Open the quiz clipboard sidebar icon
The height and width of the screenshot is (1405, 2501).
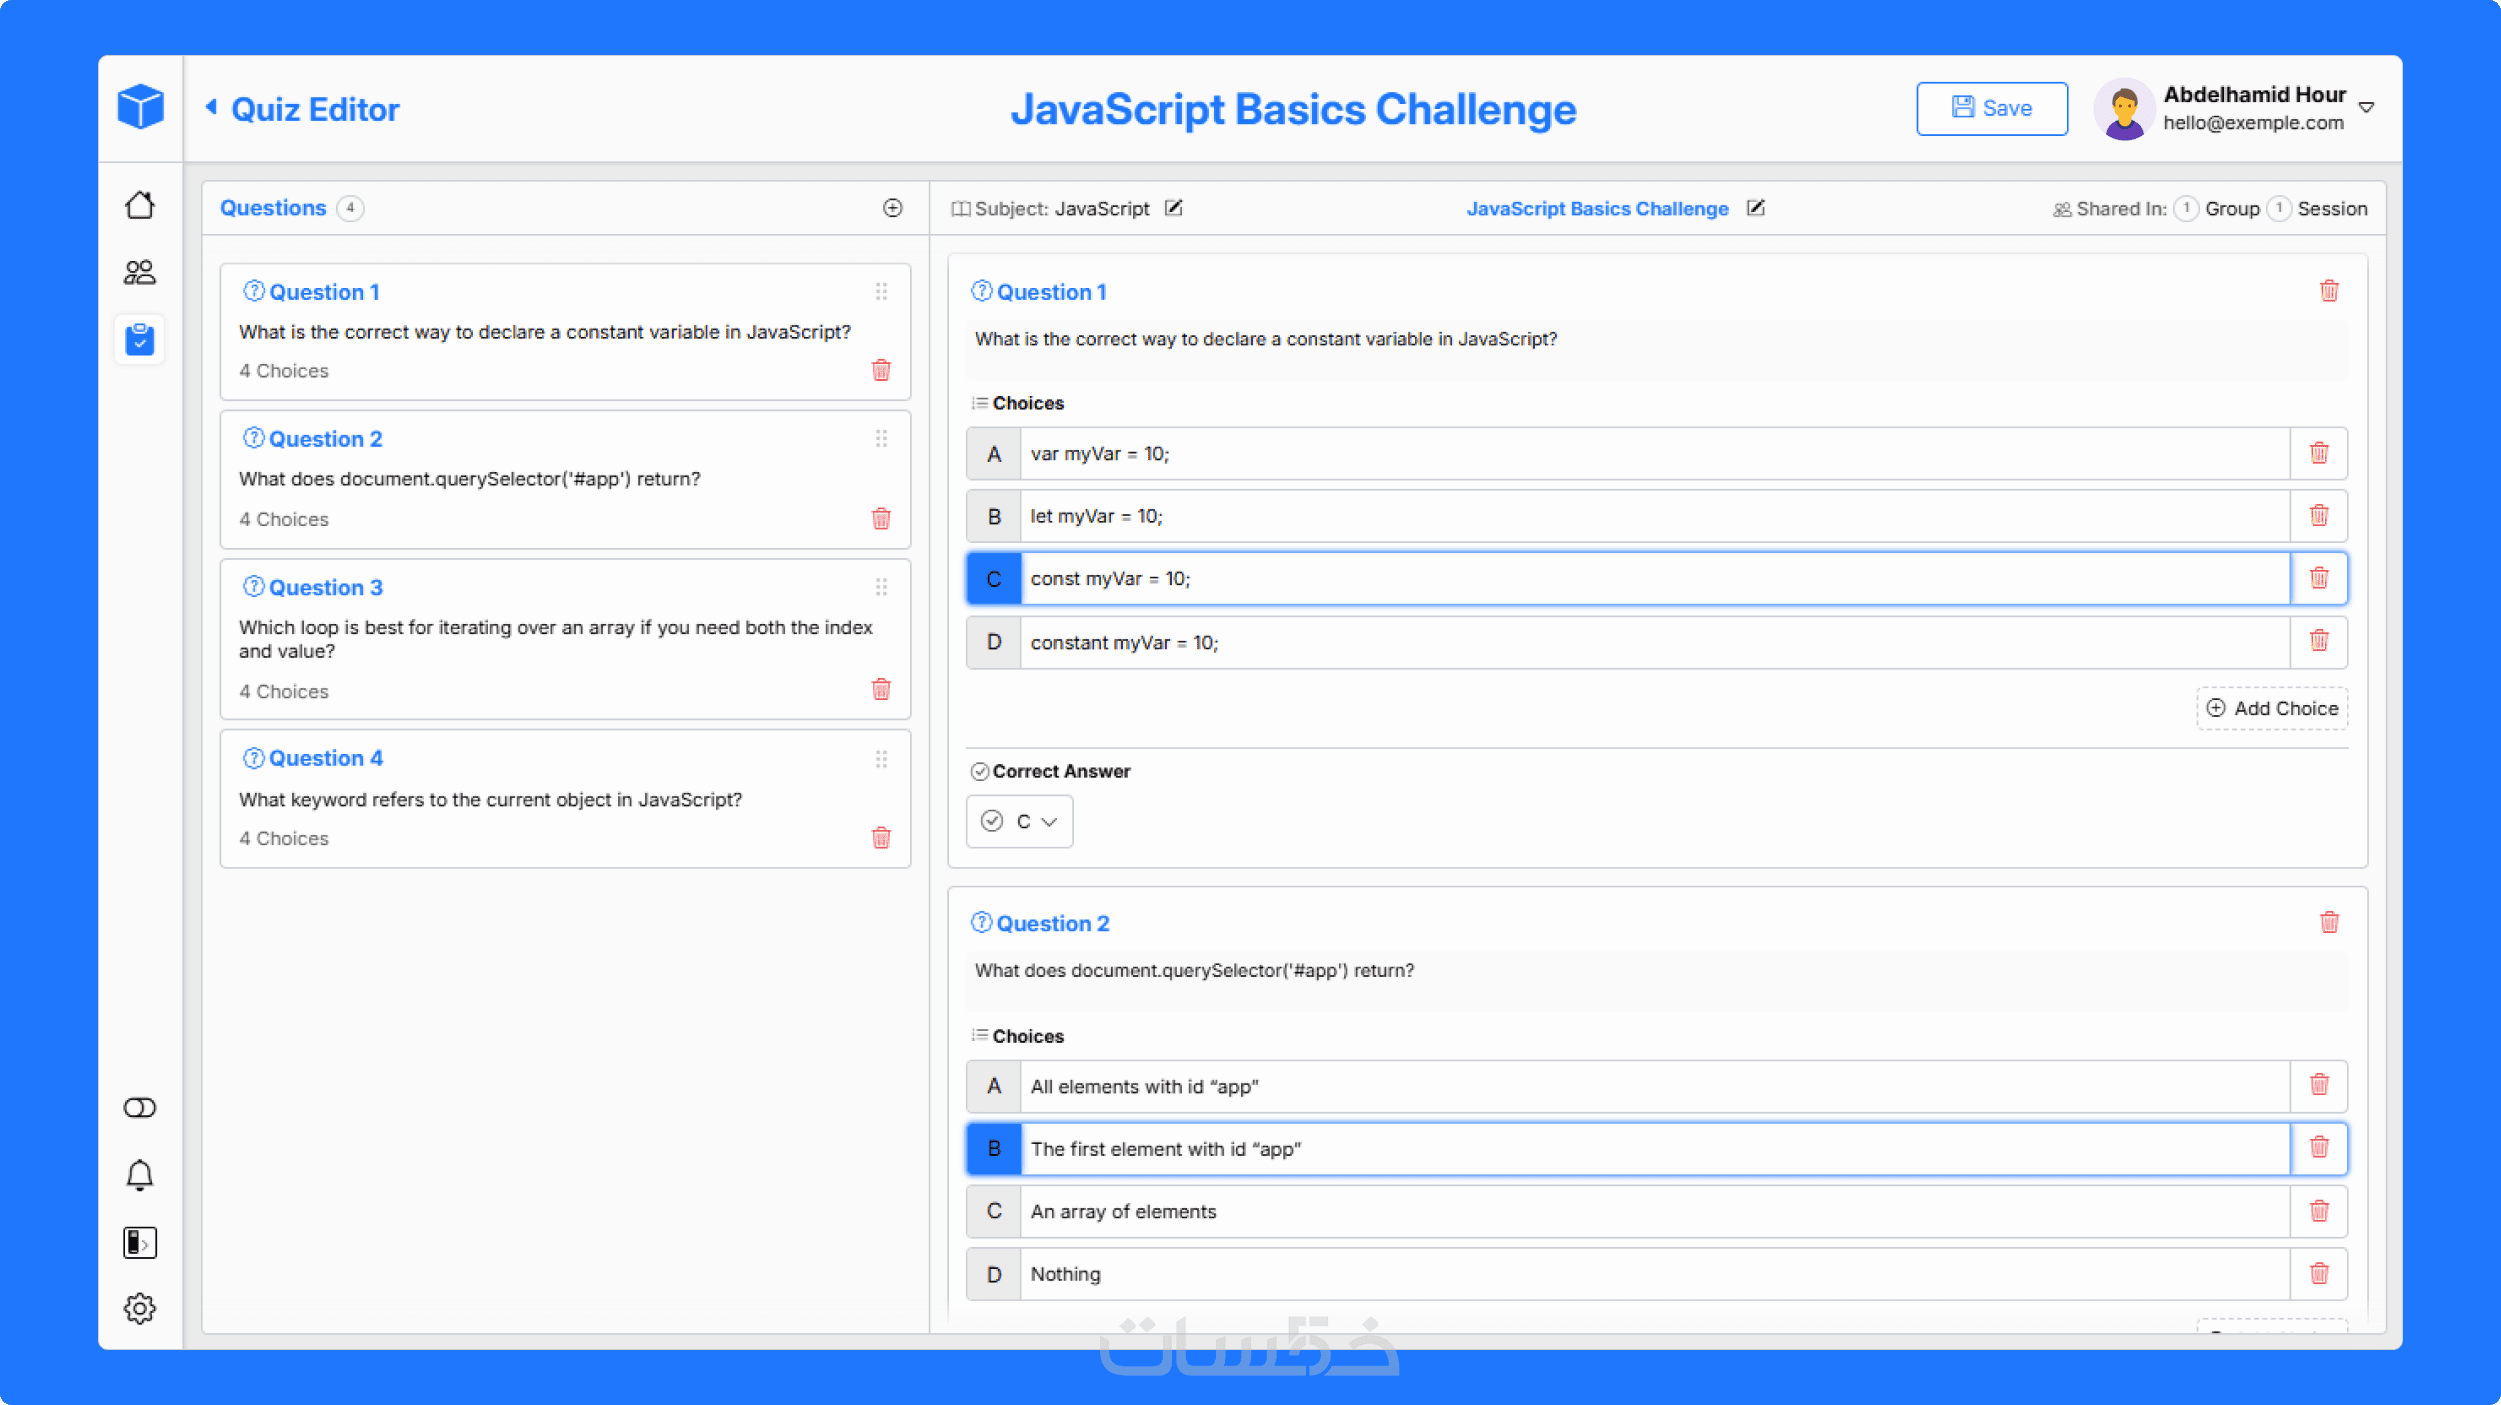[x=140, y=340]
